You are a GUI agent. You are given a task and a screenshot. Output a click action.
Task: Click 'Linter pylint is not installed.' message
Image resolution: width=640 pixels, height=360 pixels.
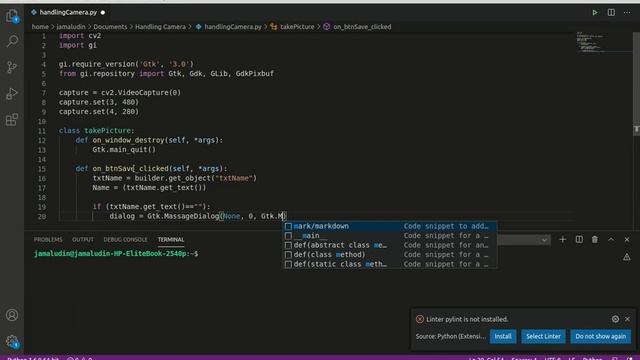[x=467, y=319]
